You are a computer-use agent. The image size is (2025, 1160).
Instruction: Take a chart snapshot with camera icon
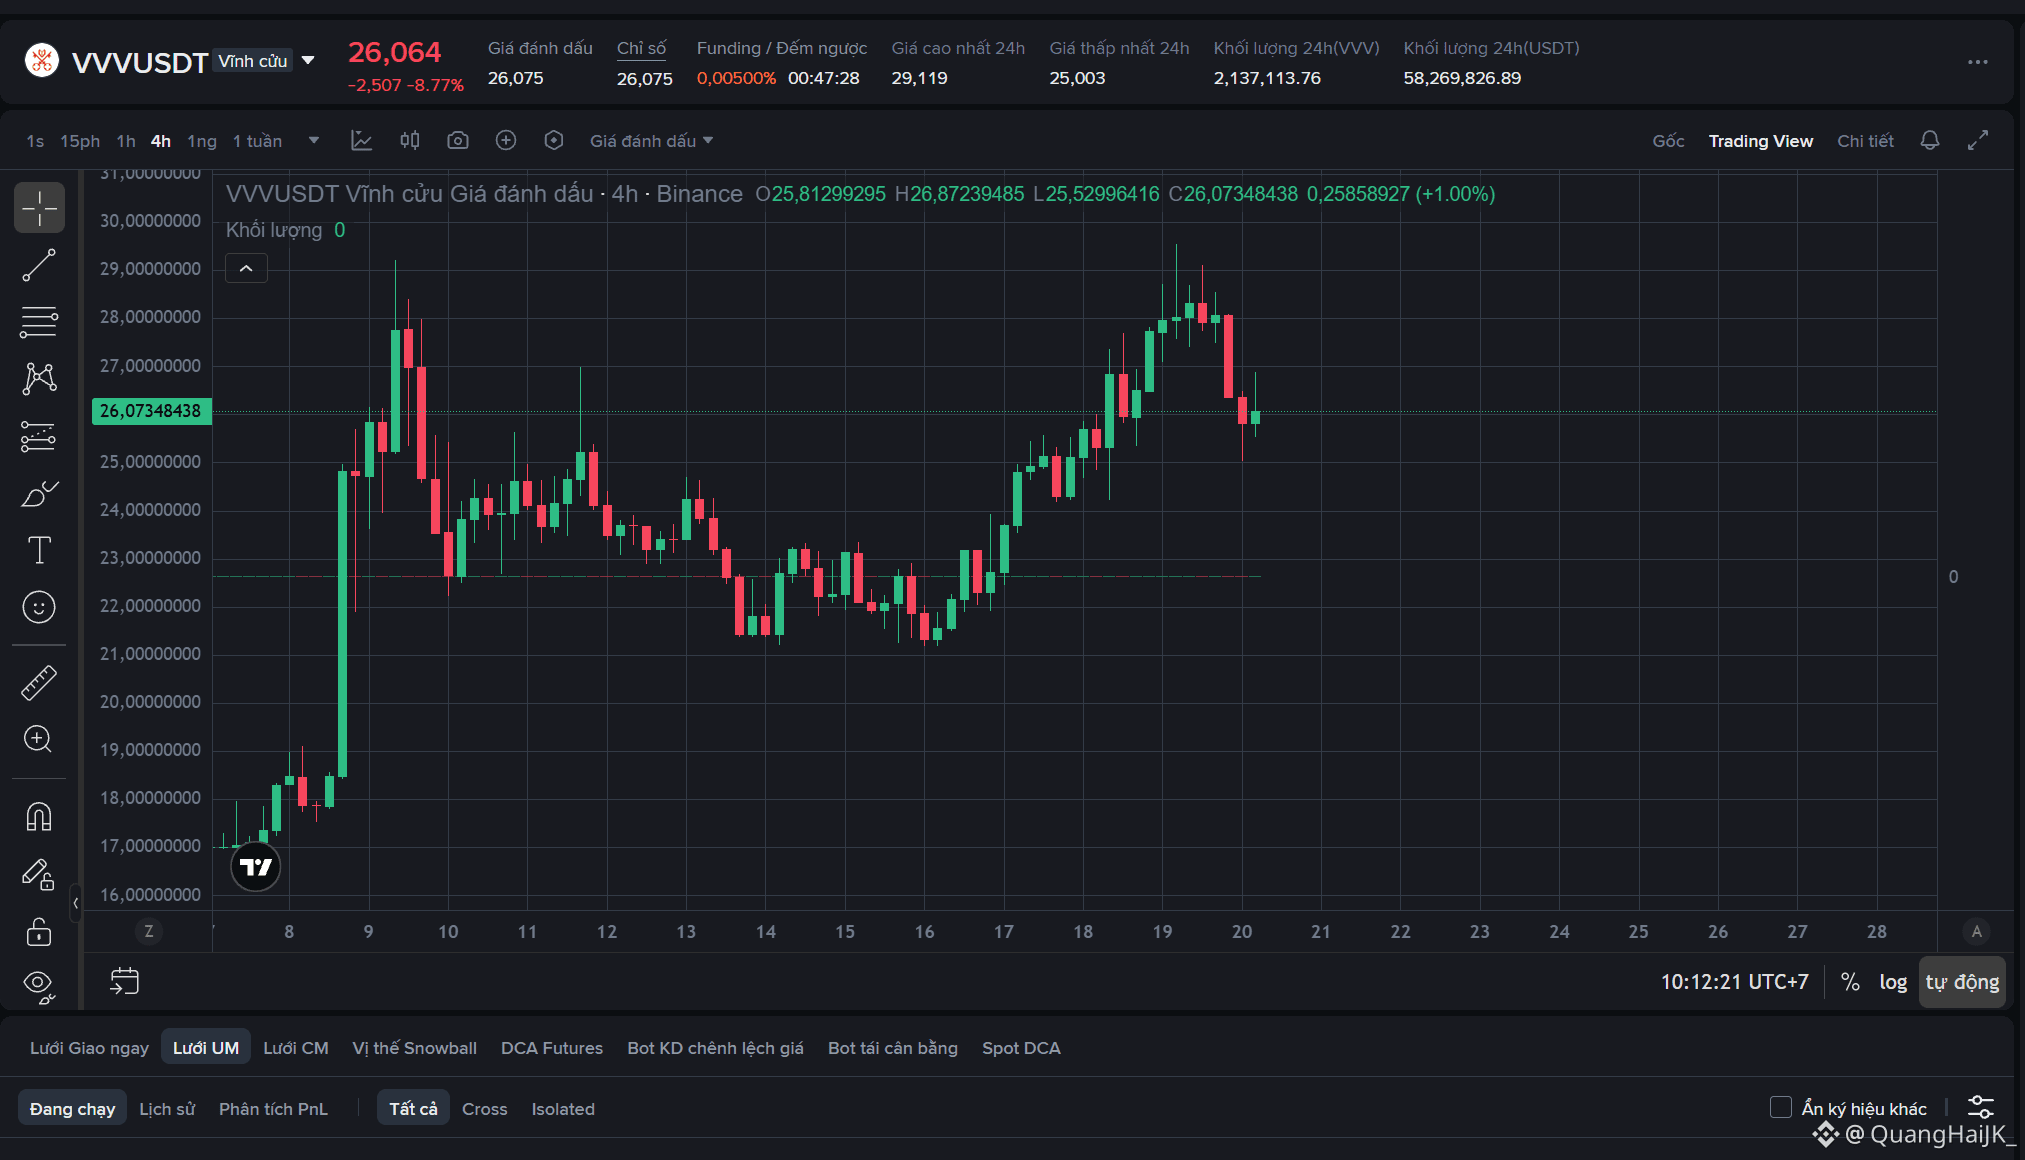[x=458, y=141]
